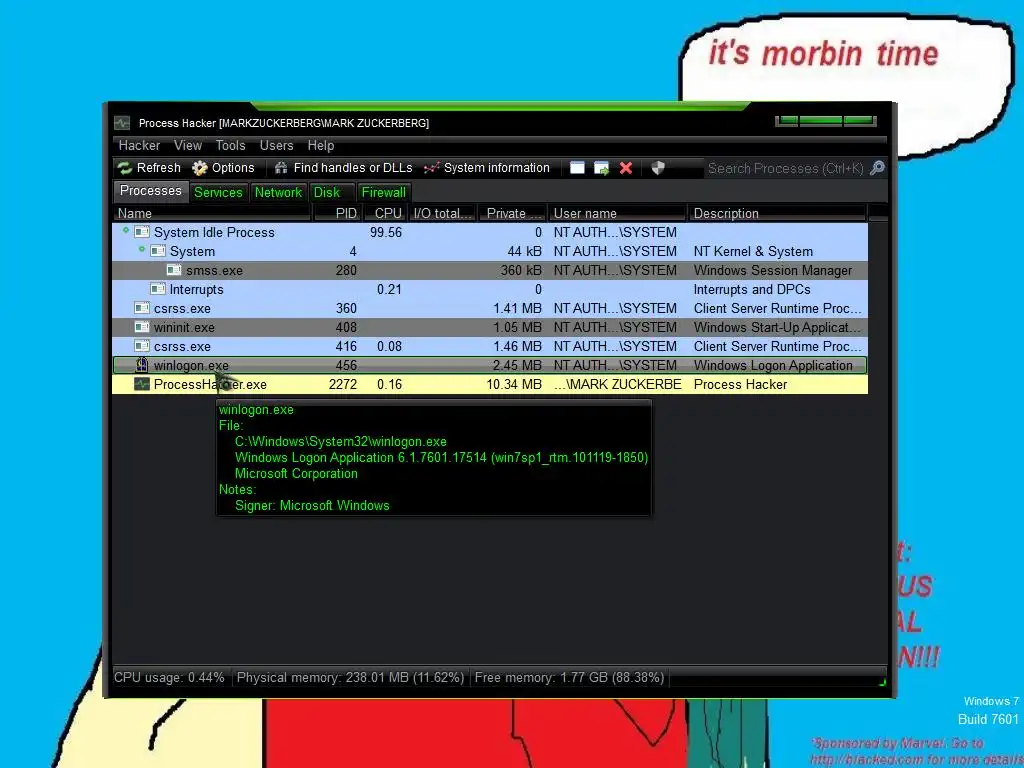Image resolution: width=1024 pixels, height=768 pixels.
Task: Select the smss.exe process row
Action: coord(490,270)
